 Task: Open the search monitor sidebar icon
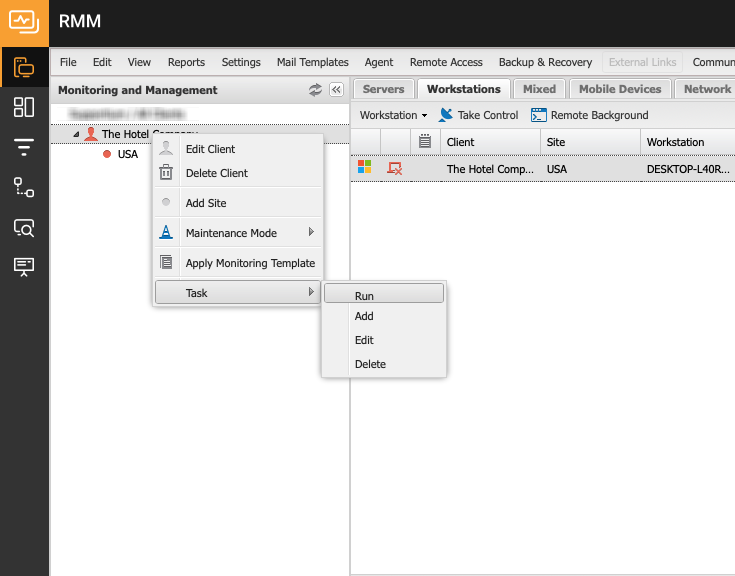[24, 228]
